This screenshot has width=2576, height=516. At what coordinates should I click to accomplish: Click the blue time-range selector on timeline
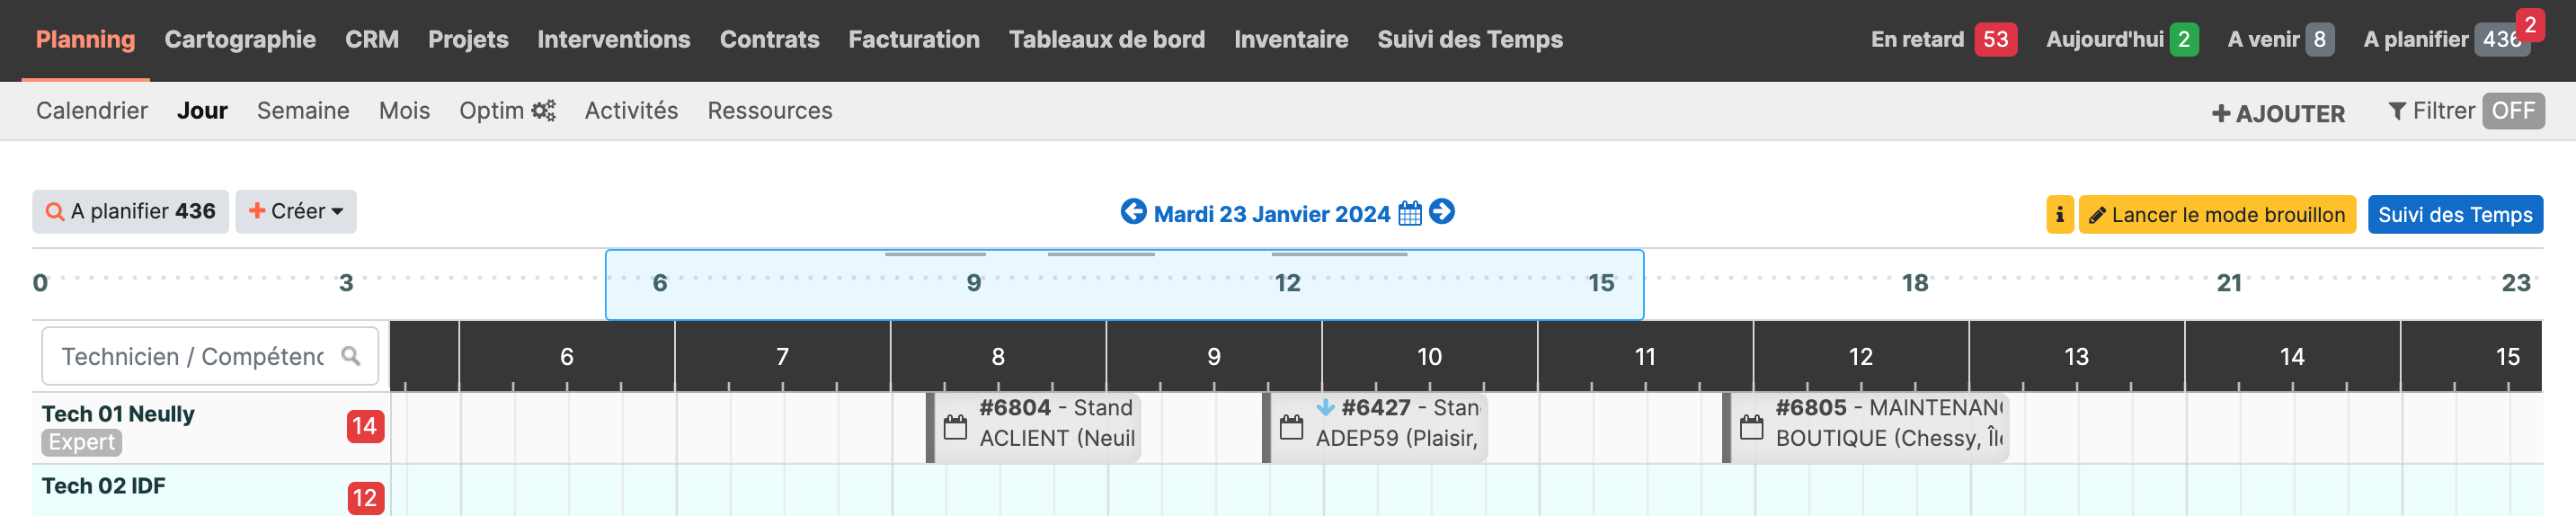1124,285
